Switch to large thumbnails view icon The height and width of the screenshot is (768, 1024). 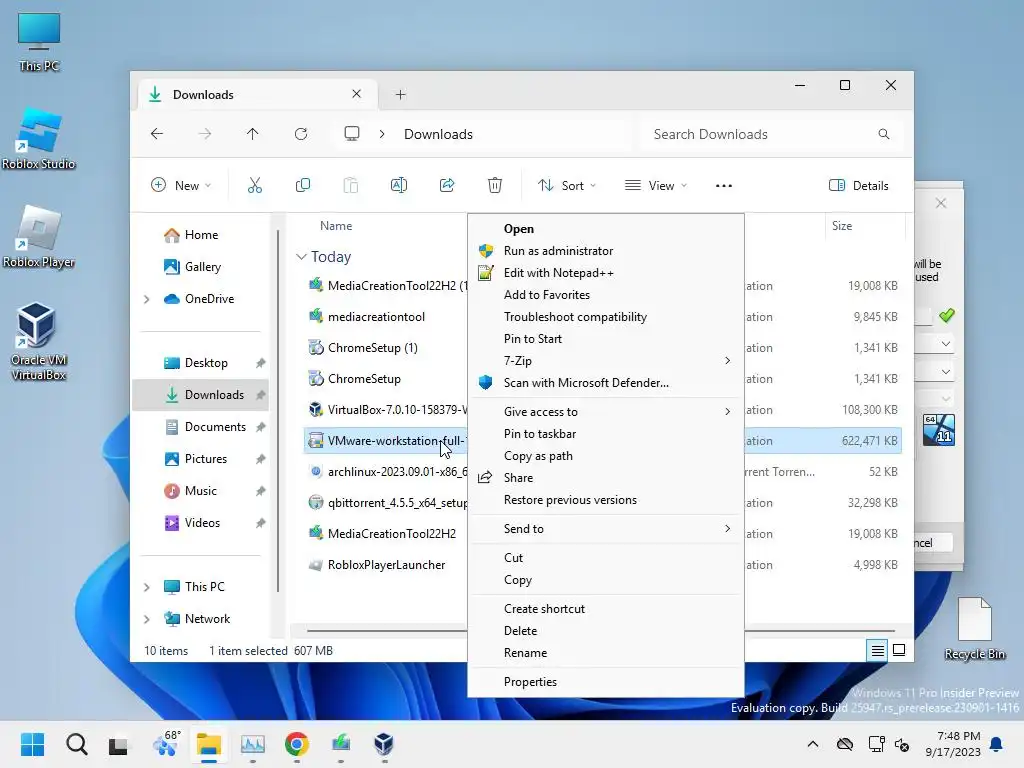pos(899,650)
